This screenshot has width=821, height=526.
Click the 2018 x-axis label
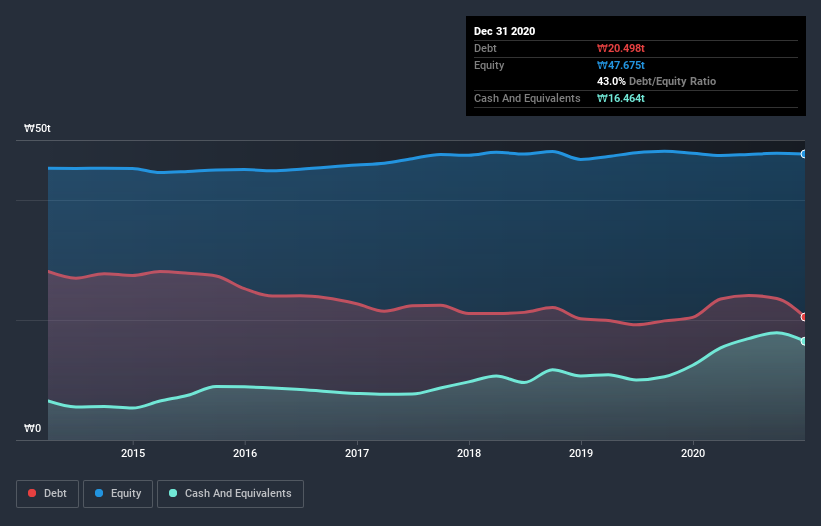pyautogui.click(x=469, y=453)
